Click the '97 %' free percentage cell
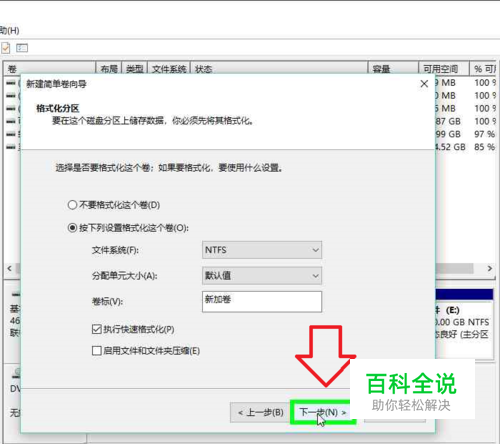Viewport: 500px width, 444px height. pyautogui.click(x=485, y=134)
